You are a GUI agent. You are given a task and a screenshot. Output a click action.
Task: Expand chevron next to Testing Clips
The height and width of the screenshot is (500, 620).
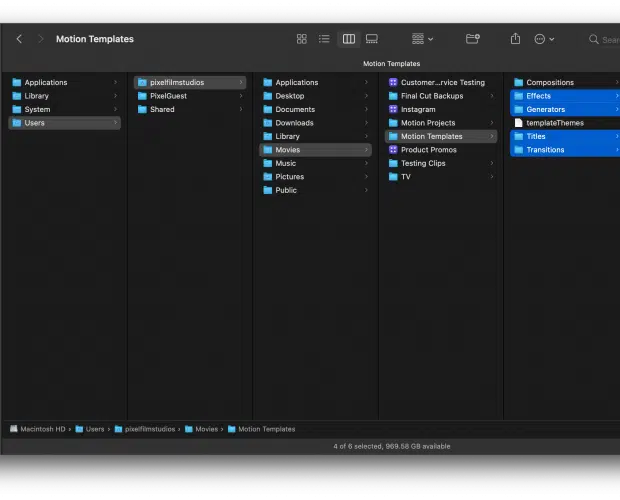tap(492, 163)
